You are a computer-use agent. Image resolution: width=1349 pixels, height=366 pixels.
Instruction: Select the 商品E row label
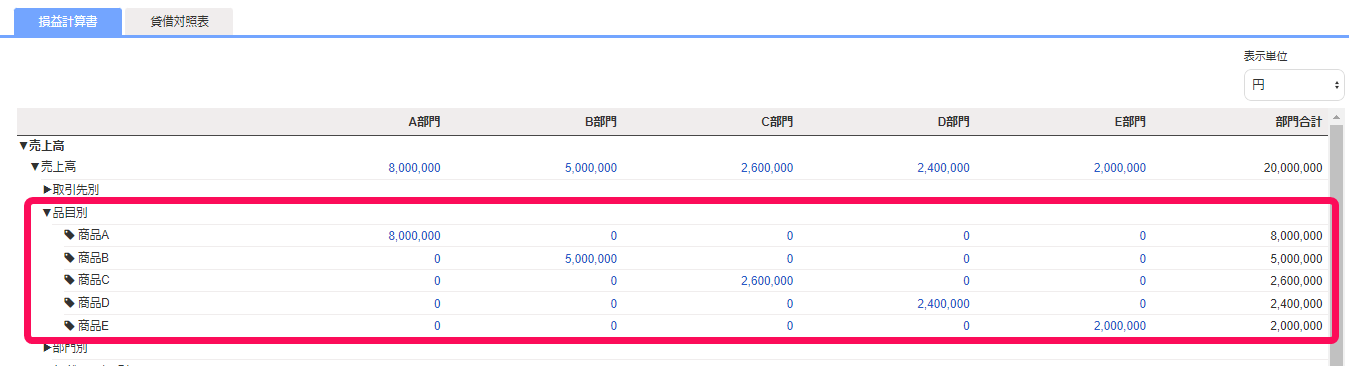tap(93, 326)
